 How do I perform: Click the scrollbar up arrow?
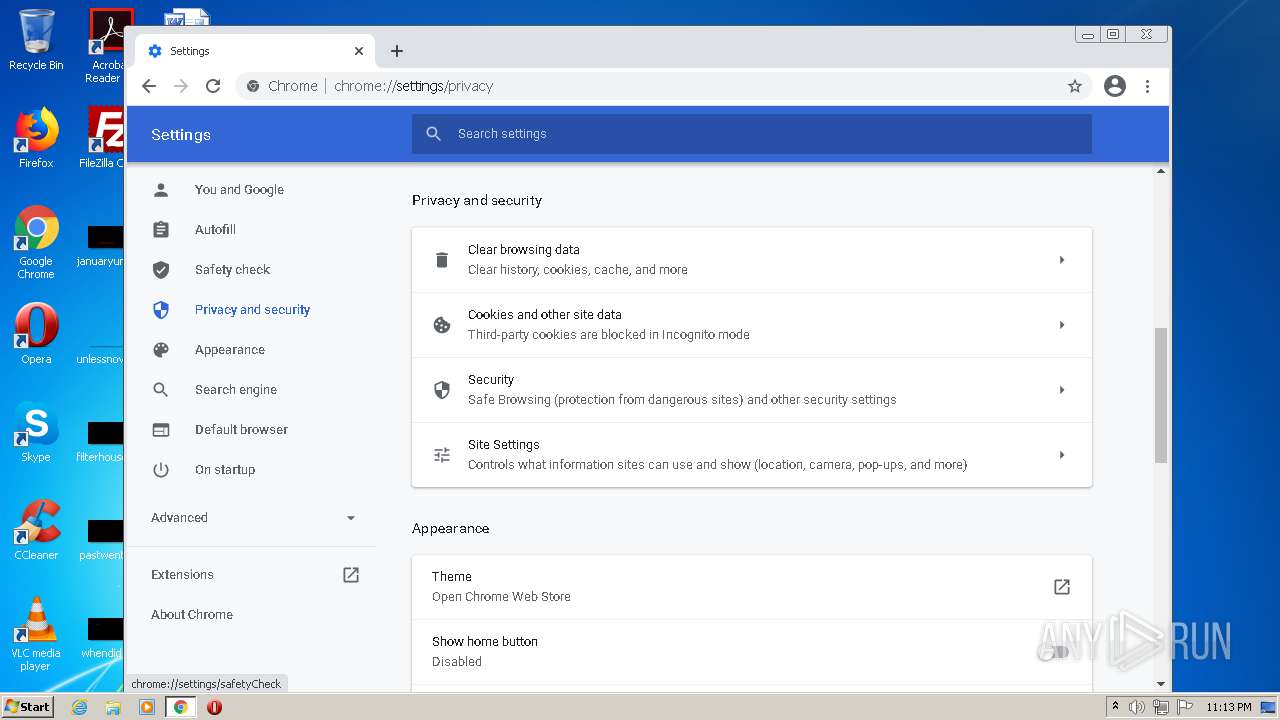[x=1161, y=171]
